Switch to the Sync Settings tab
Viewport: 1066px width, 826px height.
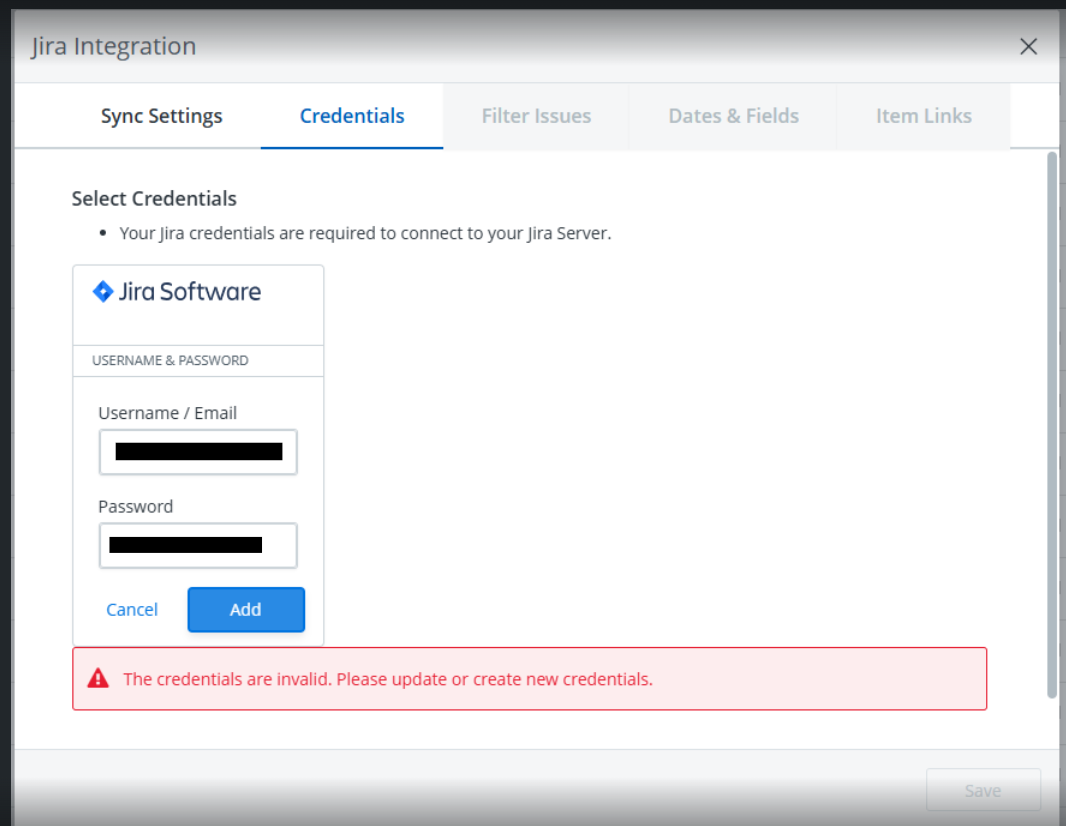(x=161, y=116)
